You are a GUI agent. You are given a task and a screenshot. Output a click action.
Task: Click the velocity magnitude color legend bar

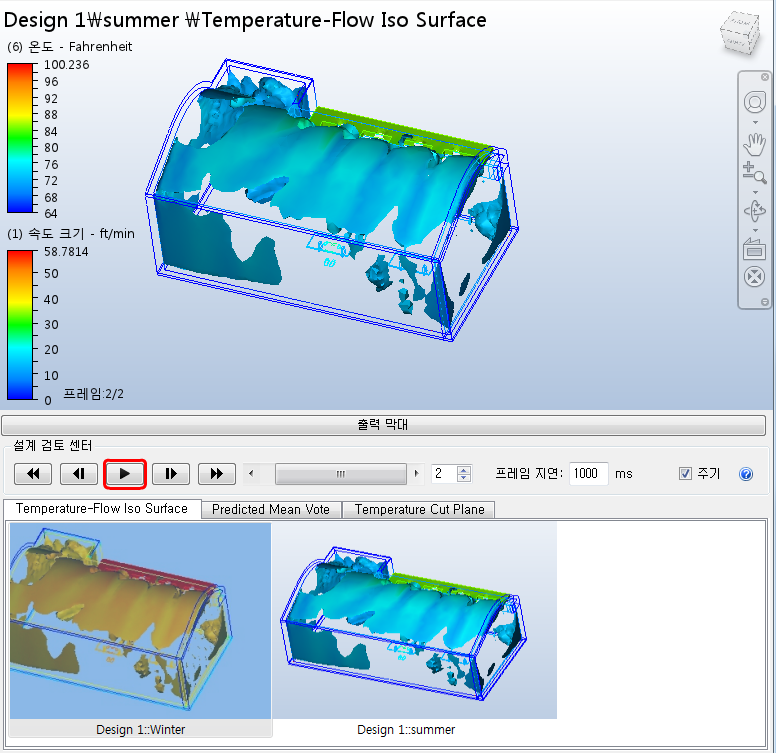[x=20, y=325]
